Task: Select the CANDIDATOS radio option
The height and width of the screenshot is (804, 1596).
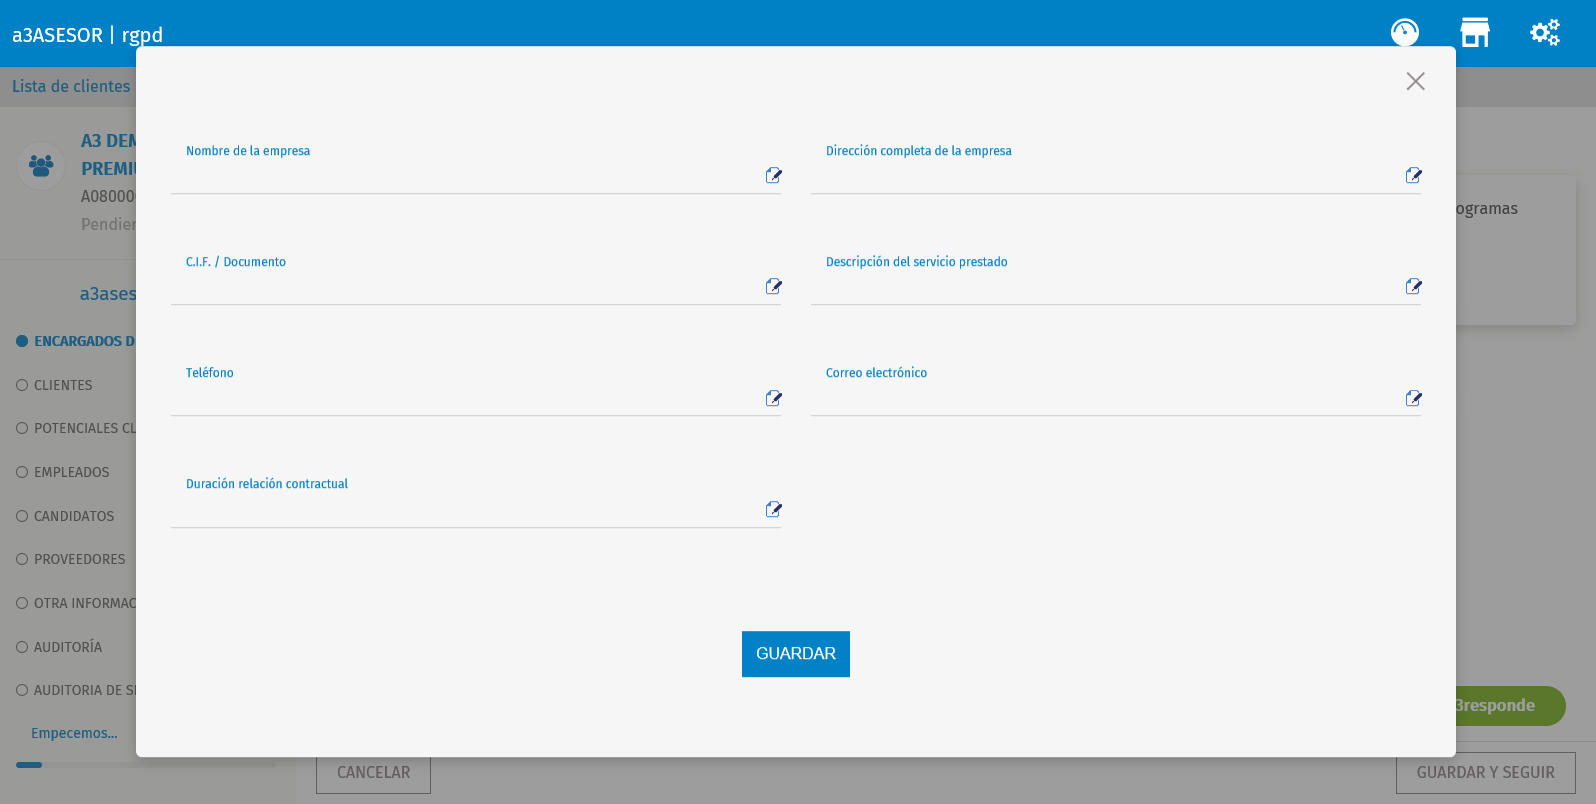Action: coord(22,516)
